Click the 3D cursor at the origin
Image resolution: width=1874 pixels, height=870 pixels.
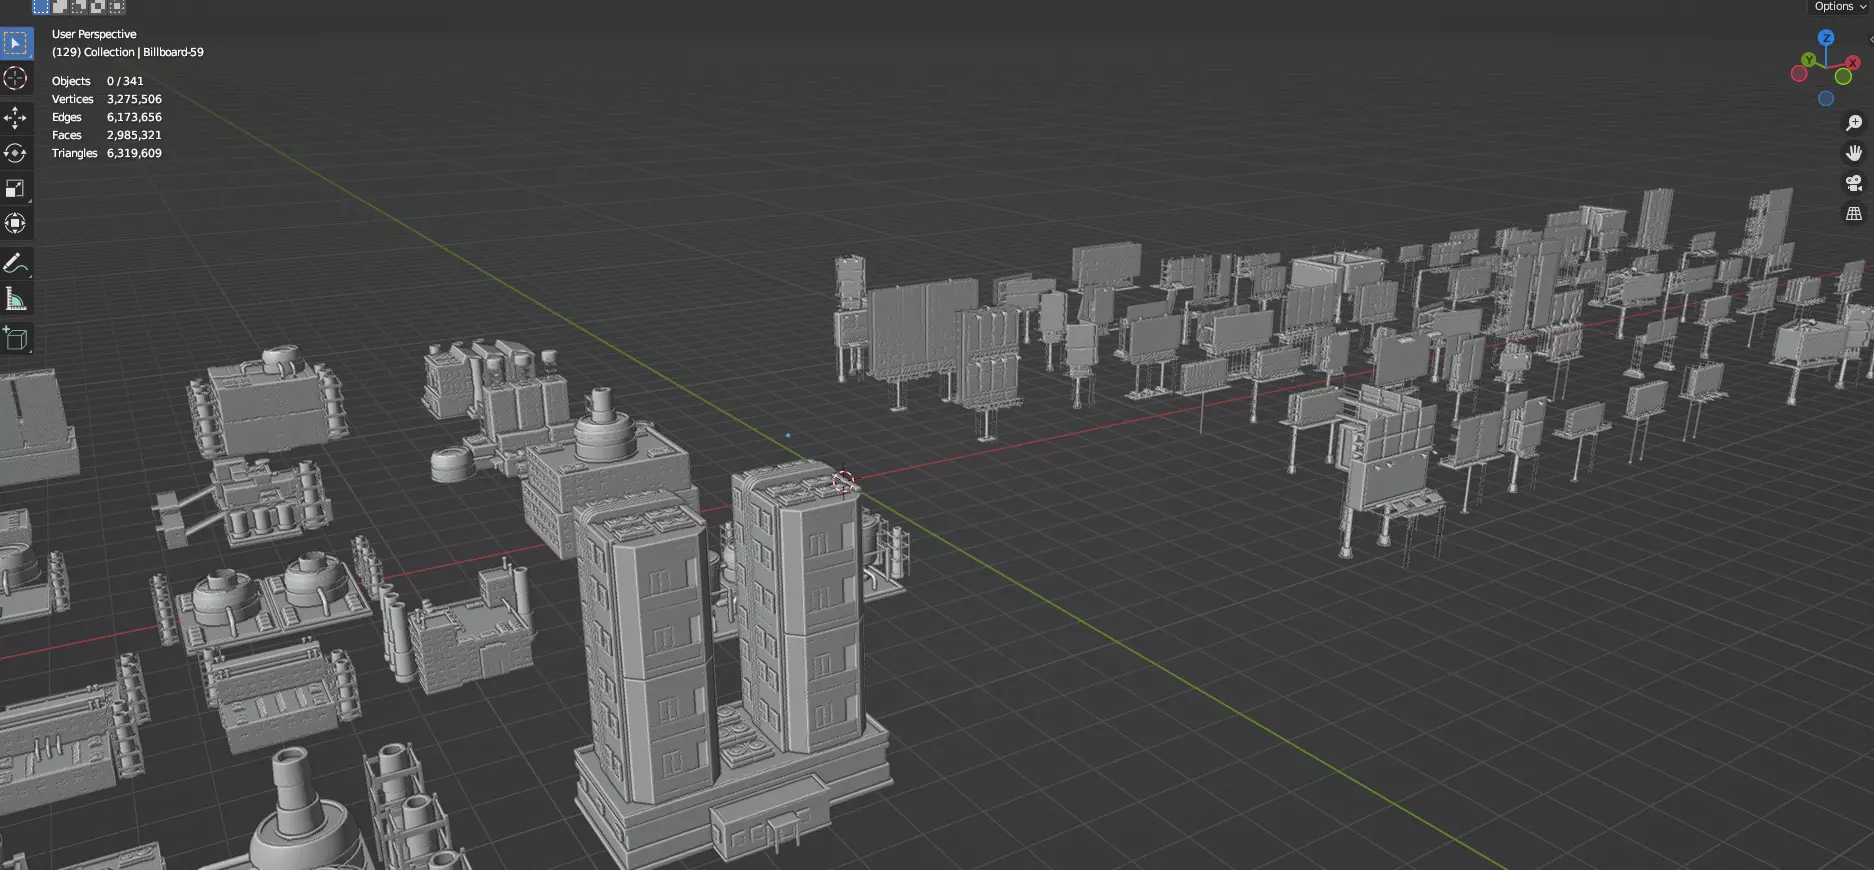pyautogui.click(x=844, y=483)
